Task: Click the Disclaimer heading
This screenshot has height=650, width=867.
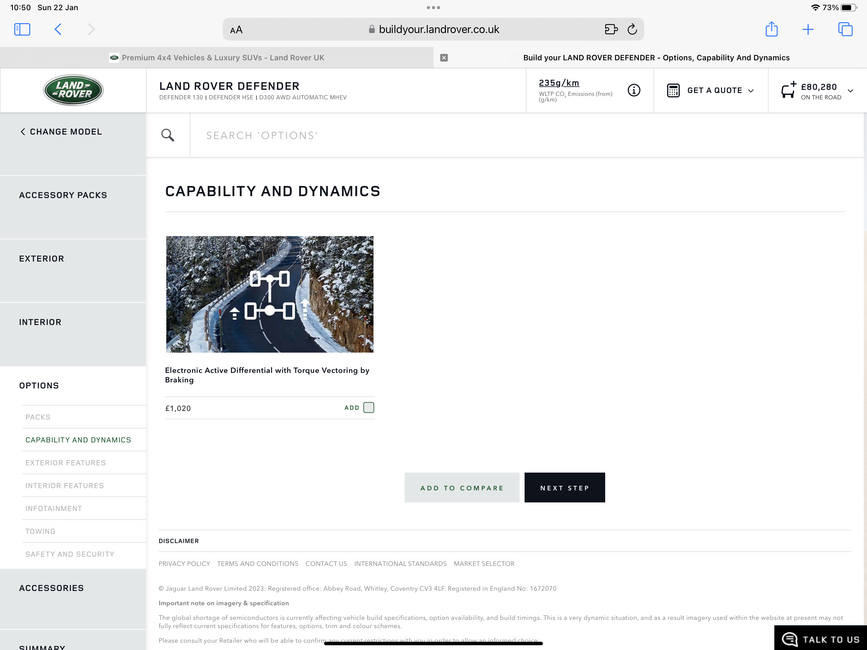Action: (179, 541)
